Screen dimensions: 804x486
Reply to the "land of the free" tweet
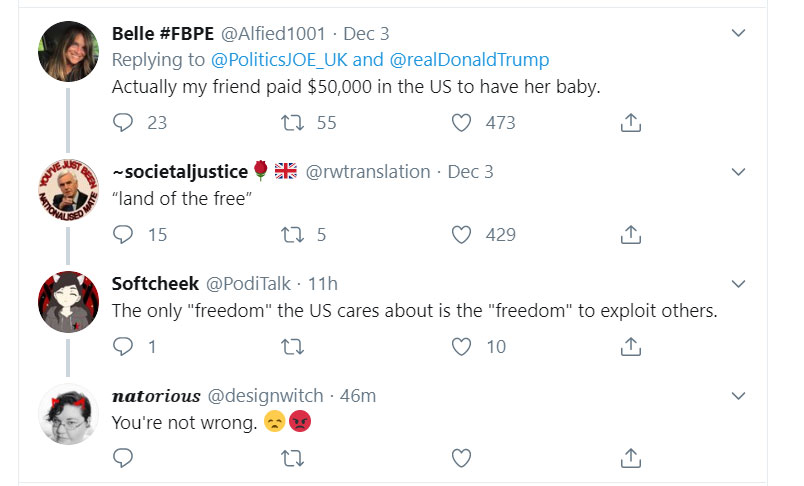point(123,235)
